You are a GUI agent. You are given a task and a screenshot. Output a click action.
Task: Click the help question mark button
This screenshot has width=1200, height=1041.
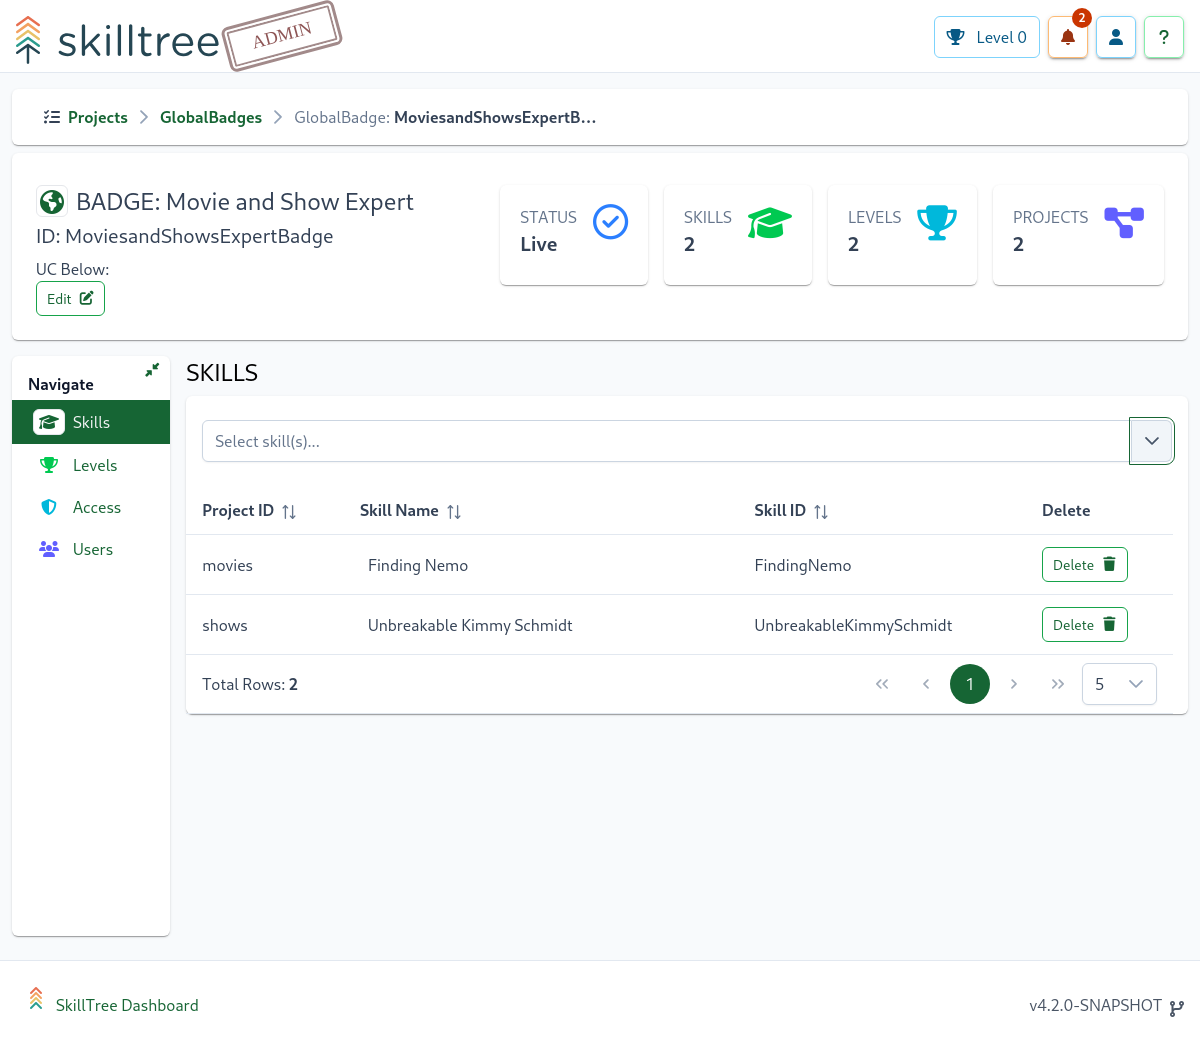1163,38
